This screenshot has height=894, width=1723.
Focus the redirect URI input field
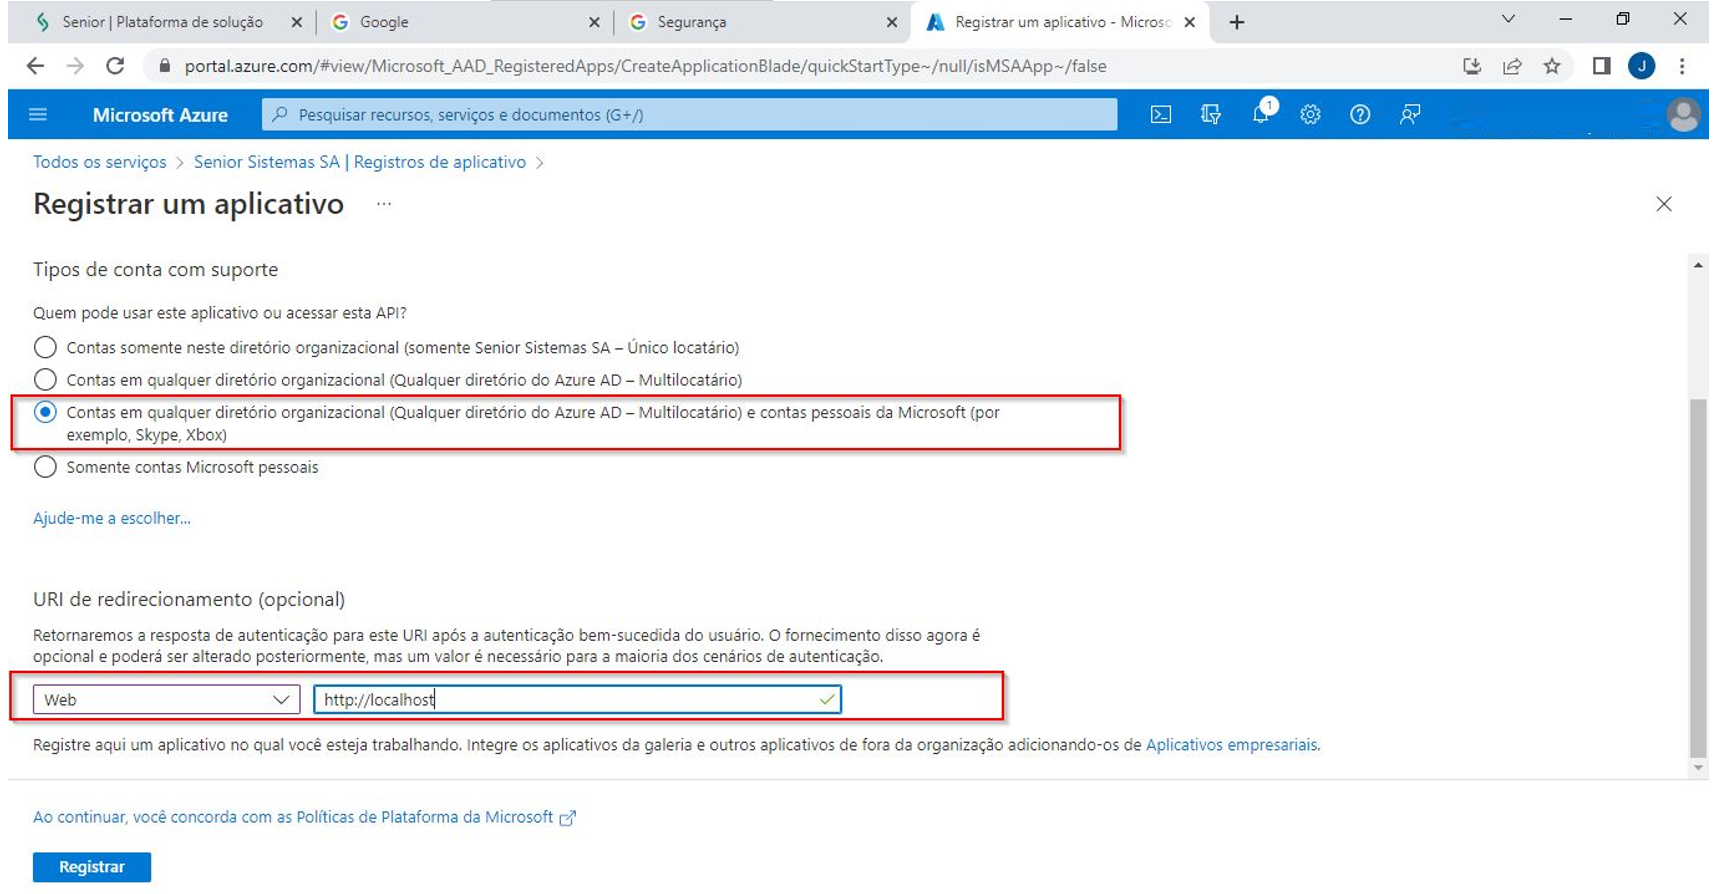pyautogui.click(x=578, y=700)
